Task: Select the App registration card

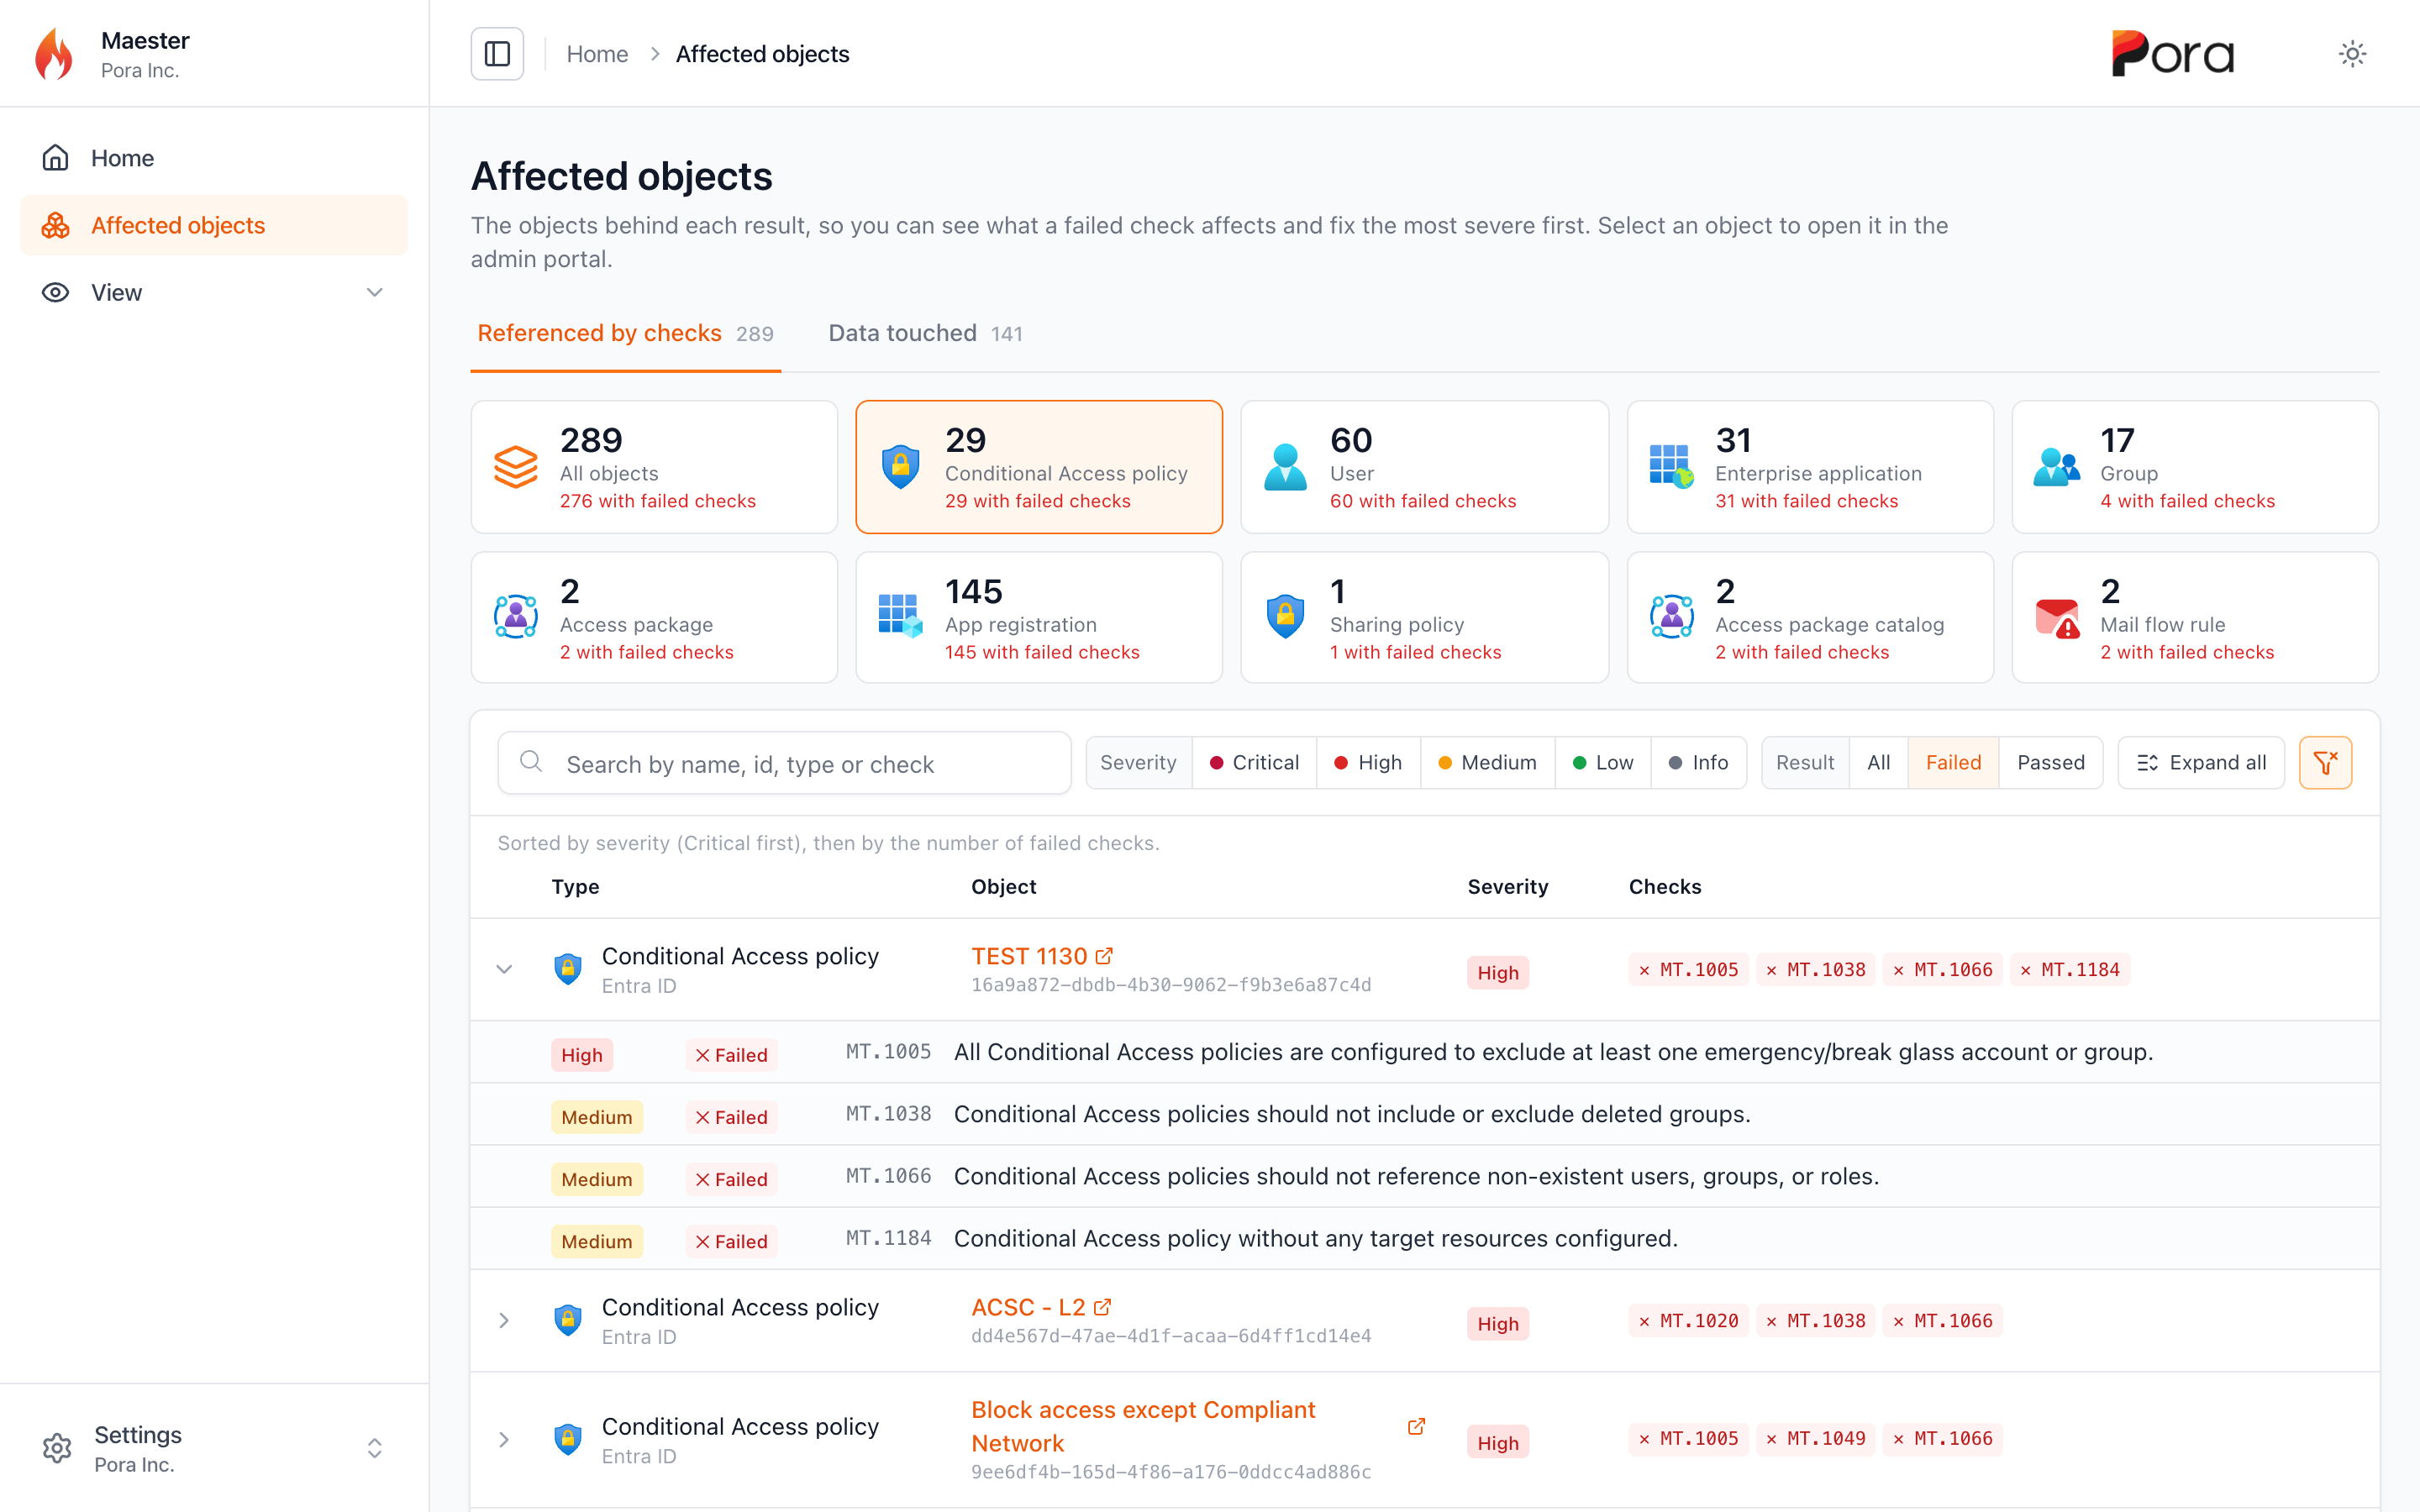Action: [1039, 618]
